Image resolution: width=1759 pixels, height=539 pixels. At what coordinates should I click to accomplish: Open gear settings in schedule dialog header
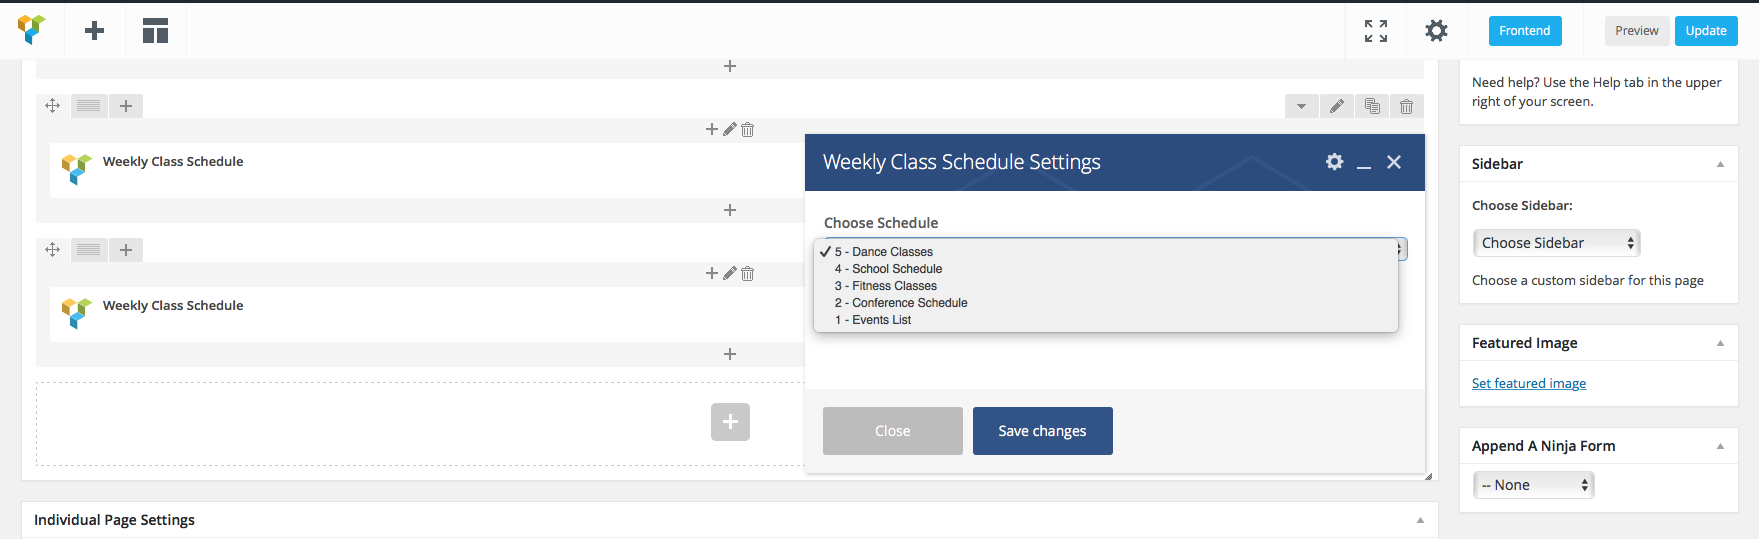click(x=1334, y=161)
